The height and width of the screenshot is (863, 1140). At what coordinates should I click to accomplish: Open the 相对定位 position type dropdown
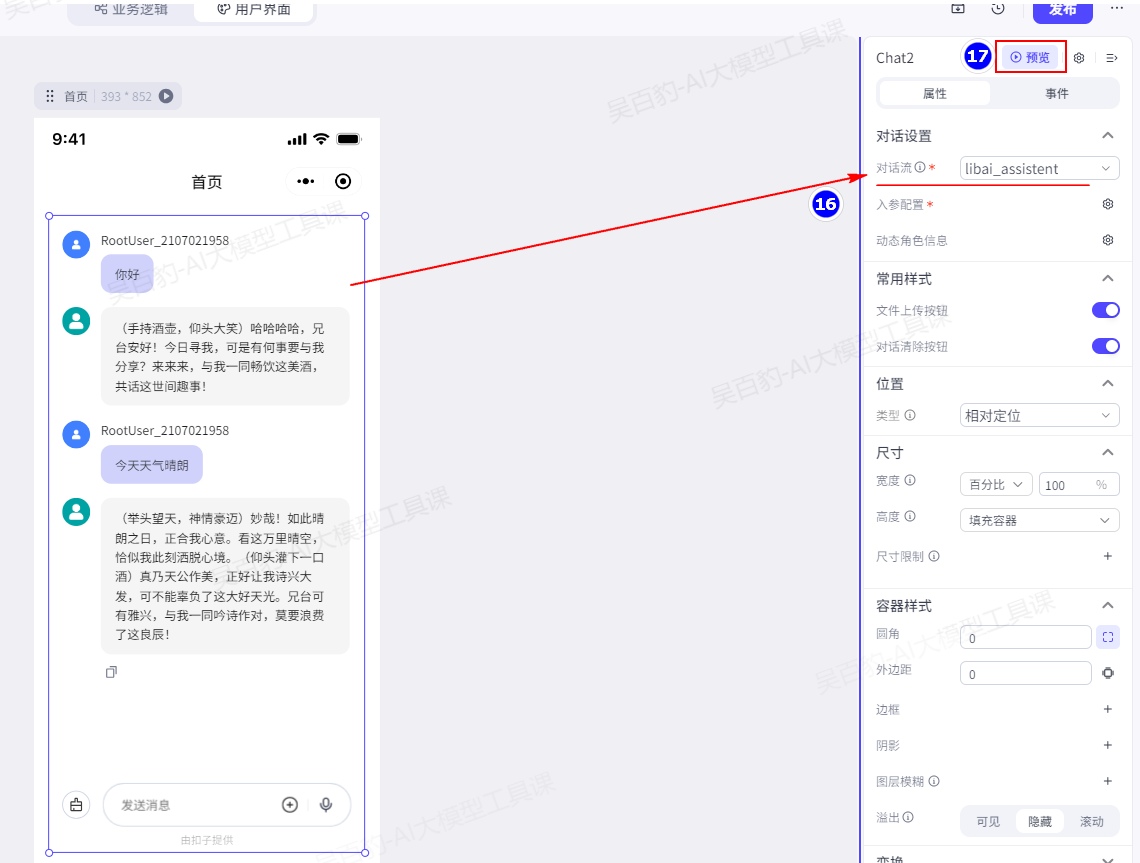1039,415
